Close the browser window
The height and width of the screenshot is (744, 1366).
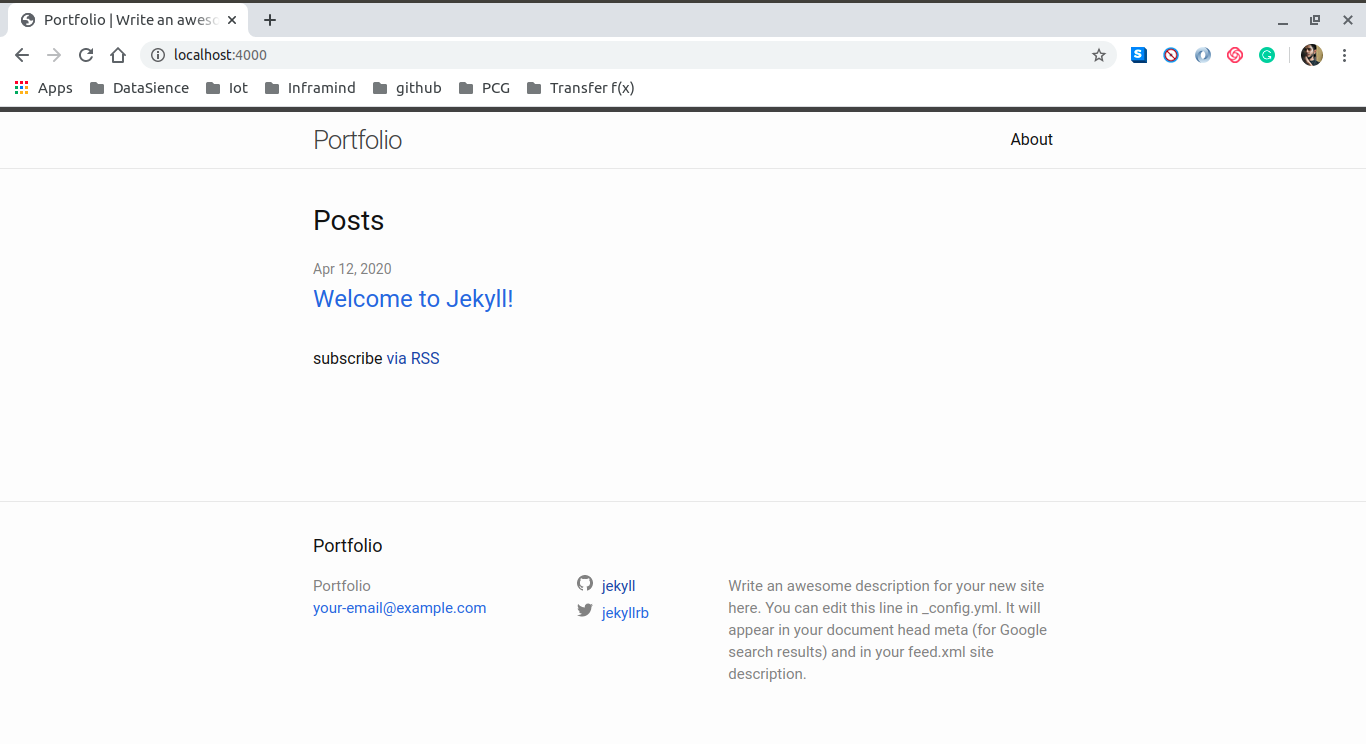[1347, 20]
